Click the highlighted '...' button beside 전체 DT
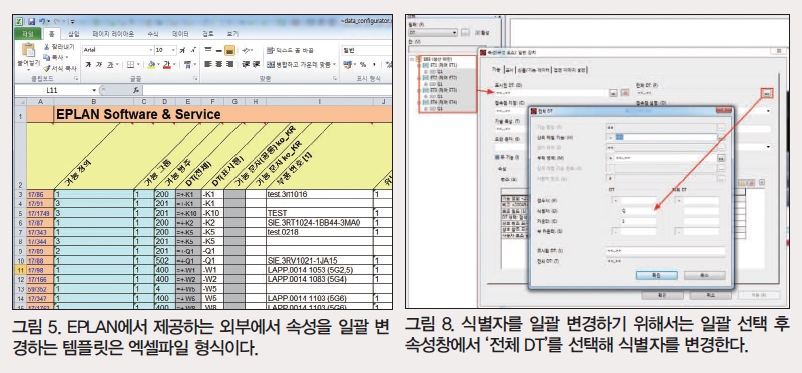The width and height of the screenshot is (802, 373). coord(766,93)
